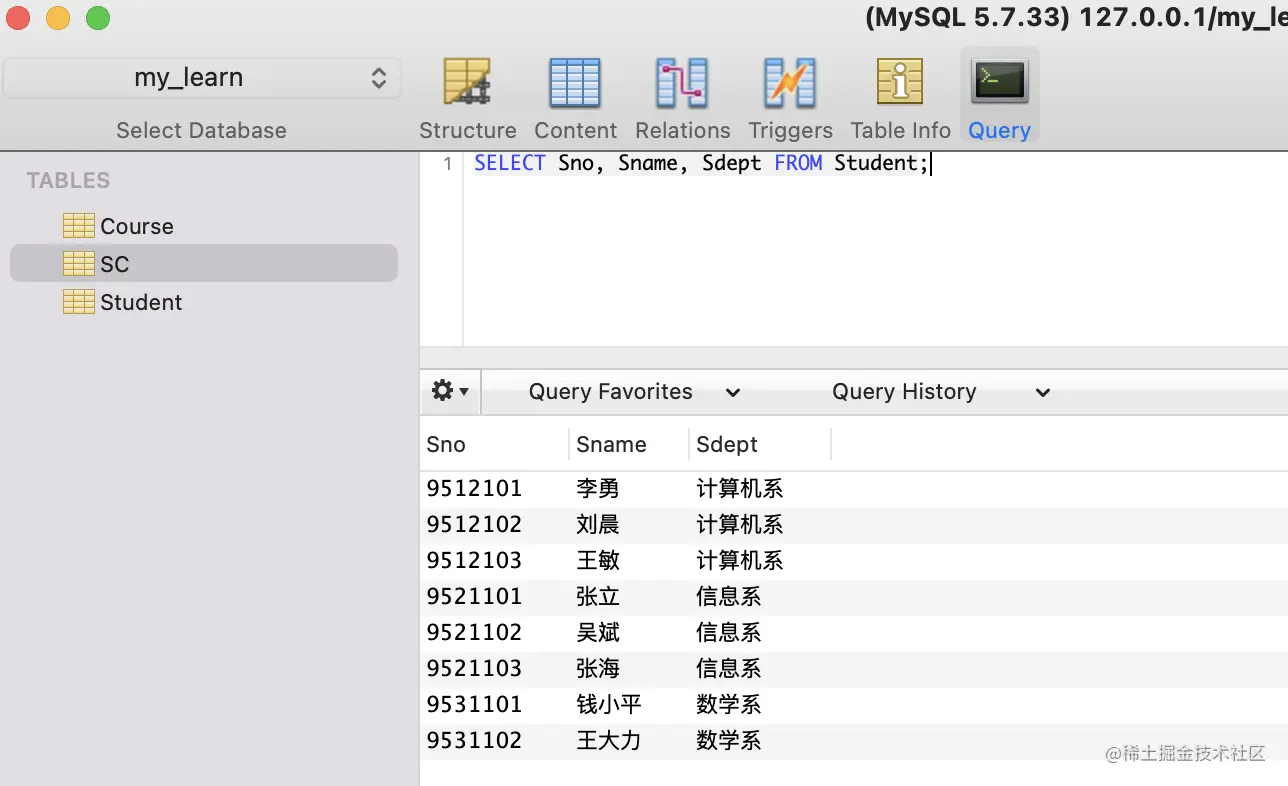The height and width of the screenshot is (786, 1288).
Task: Select the name cell 王敏
Action: click(x=598, y=561)
